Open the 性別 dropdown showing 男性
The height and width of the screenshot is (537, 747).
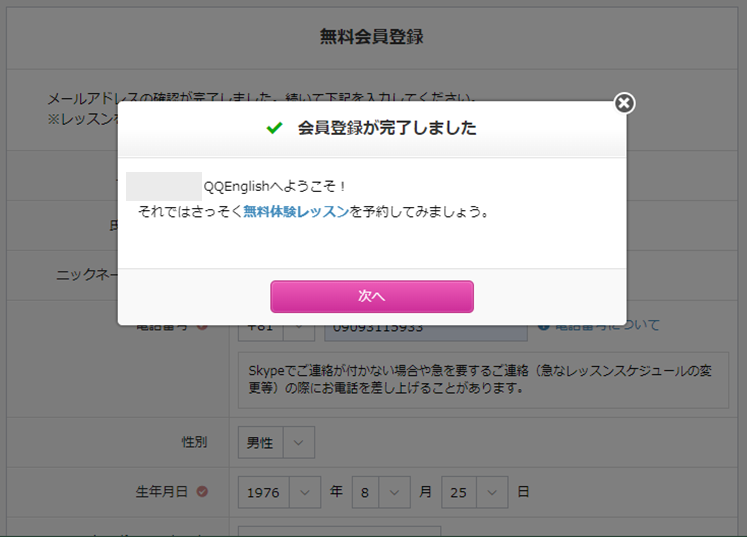[x=276, y=442]
